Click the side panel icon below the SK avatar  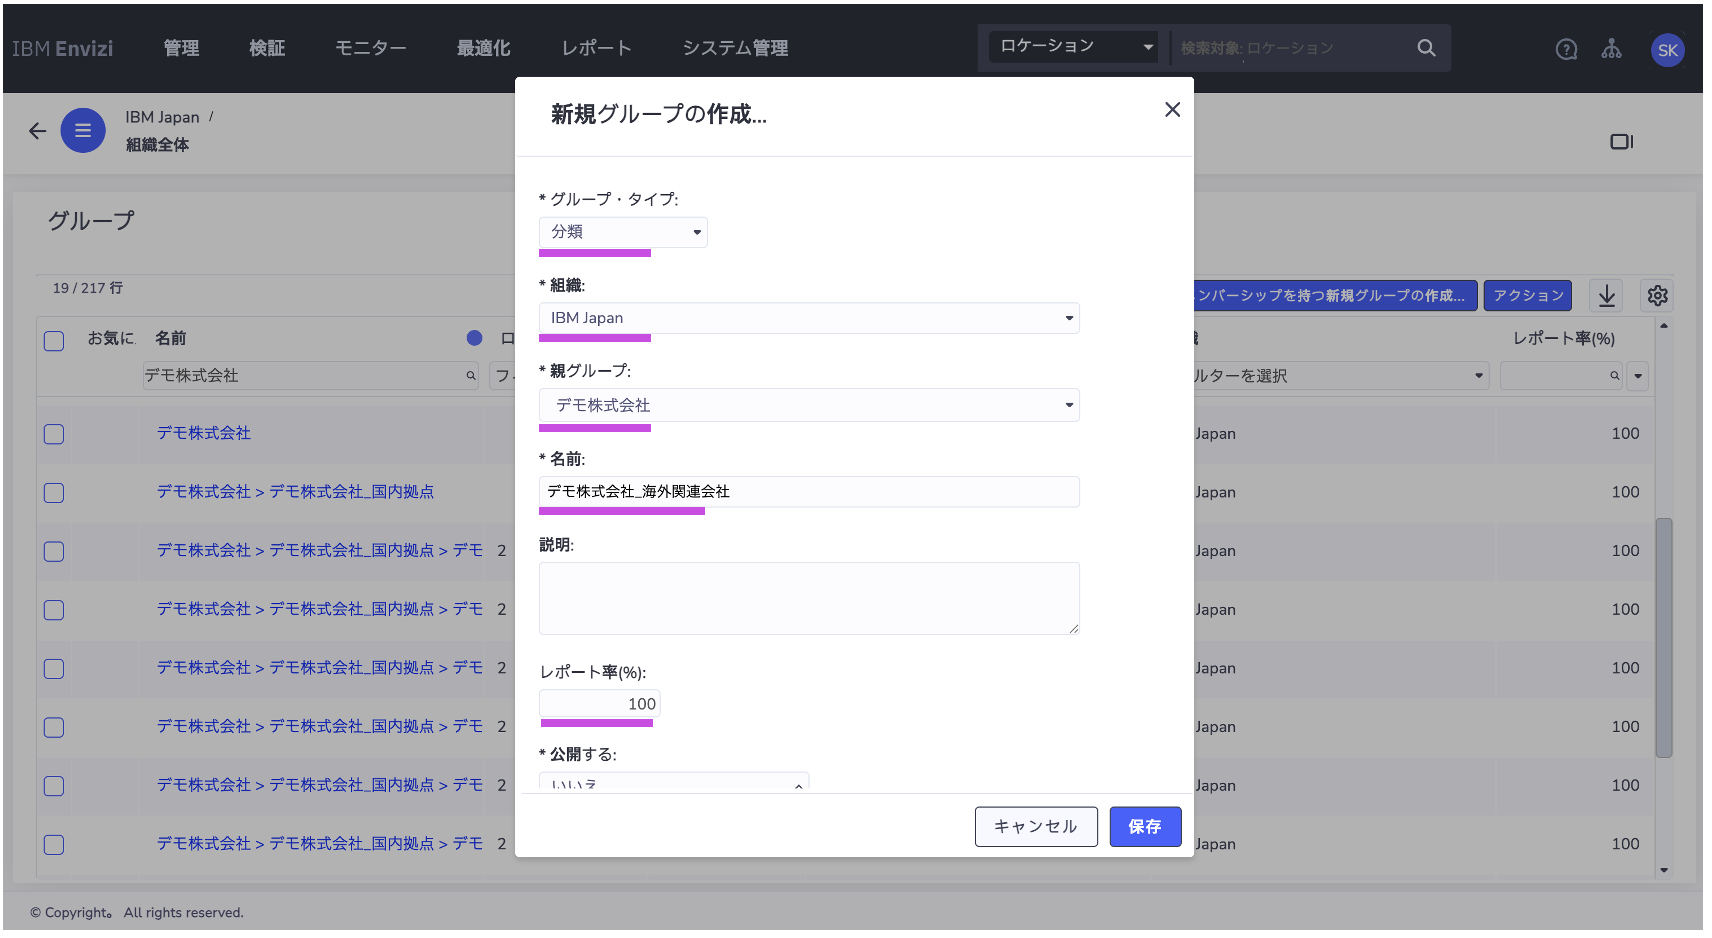1622,141
